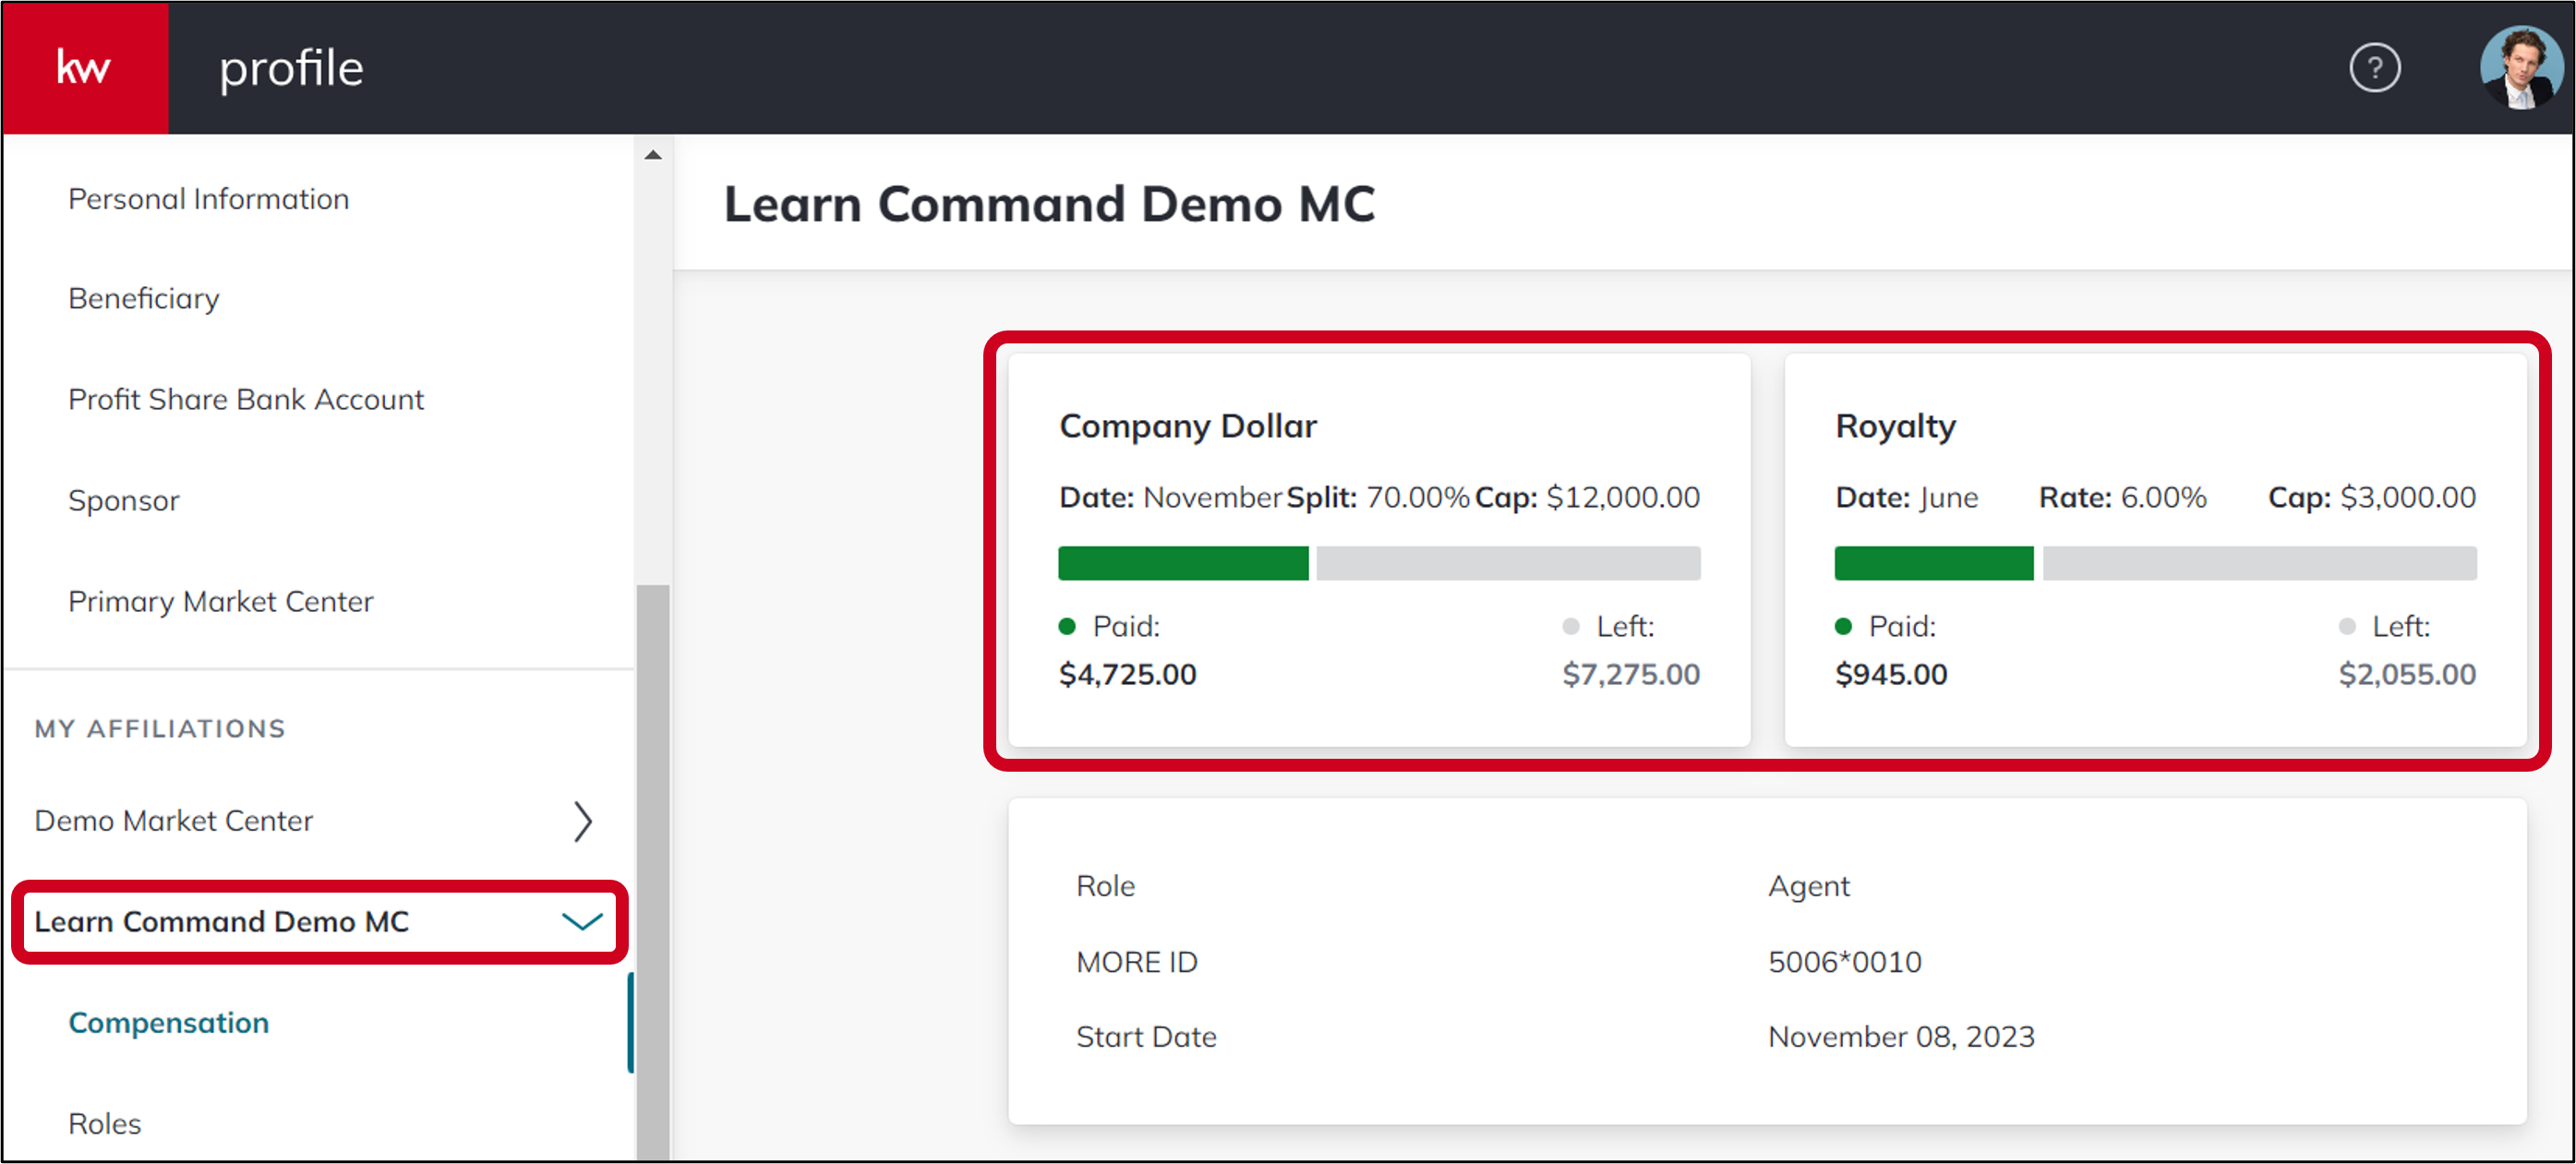The width and height of the screenshot is (2576, 1164).
Task: Click the profile title in header
Action: (291, 69)
